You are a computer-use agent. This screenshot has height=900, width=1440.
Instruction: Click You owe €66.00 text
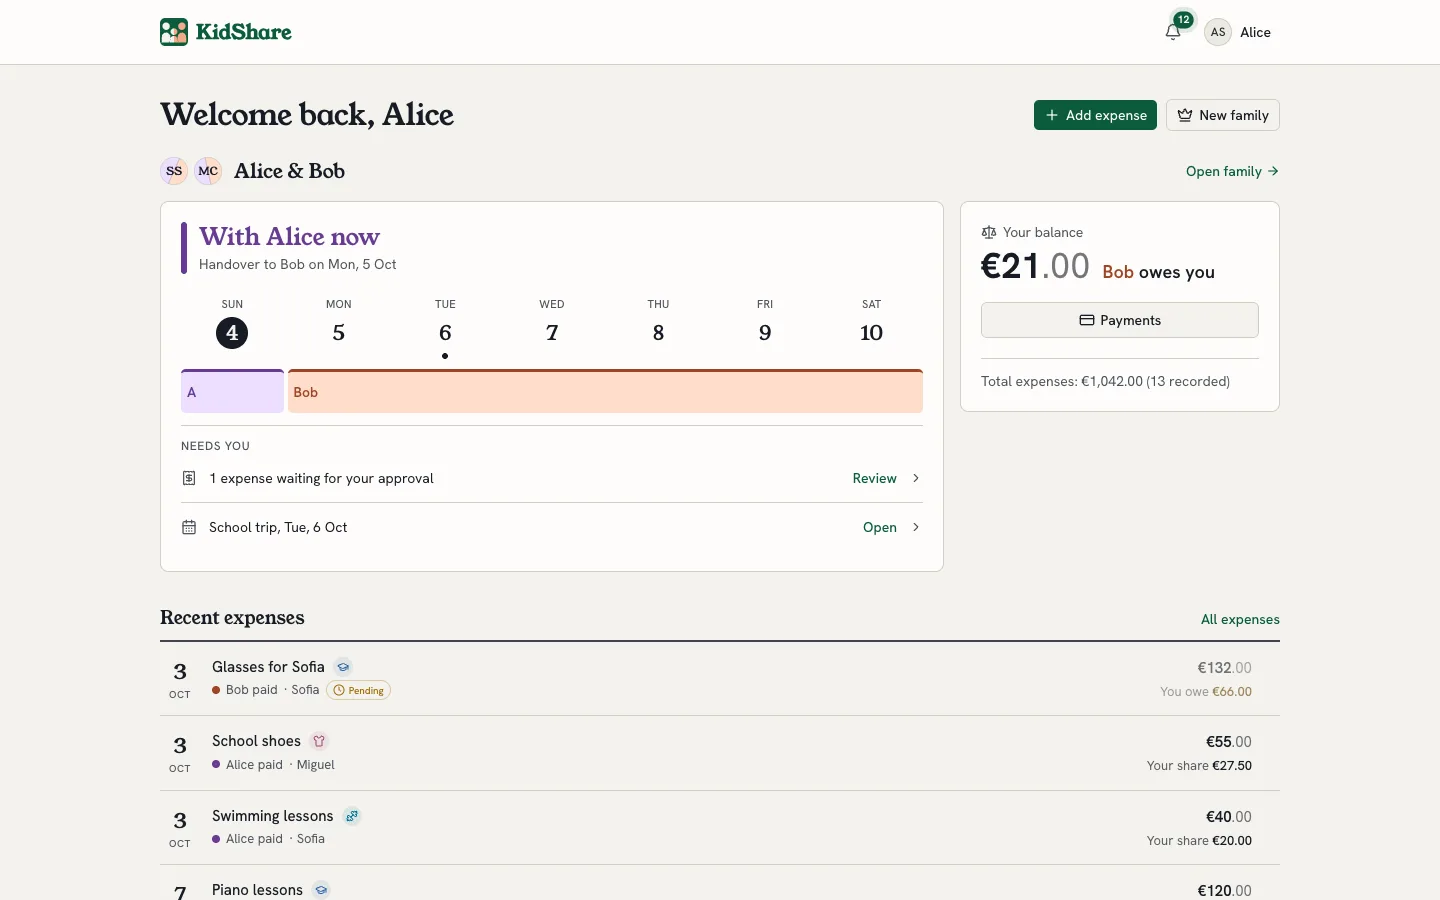[1206, 692]
